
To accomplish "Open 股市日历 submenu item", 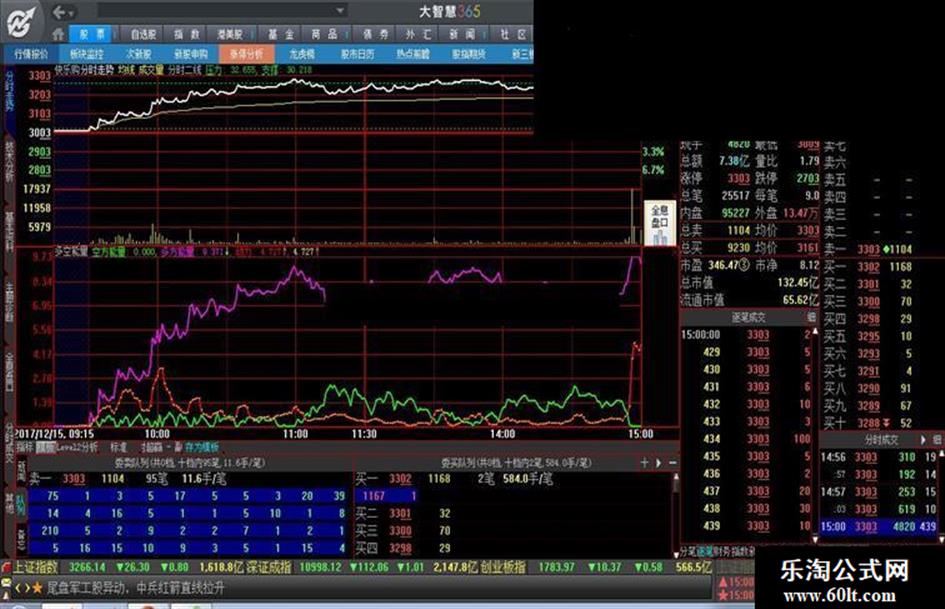I will [x=357, y=54].
